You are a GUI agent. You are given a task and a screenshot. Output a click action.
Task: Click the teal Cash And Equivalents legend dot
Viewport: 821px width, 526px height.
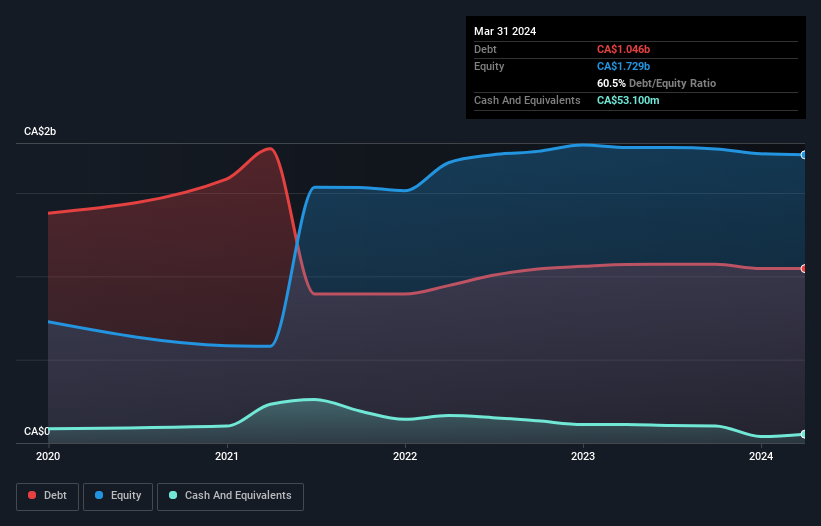[173, 495]
